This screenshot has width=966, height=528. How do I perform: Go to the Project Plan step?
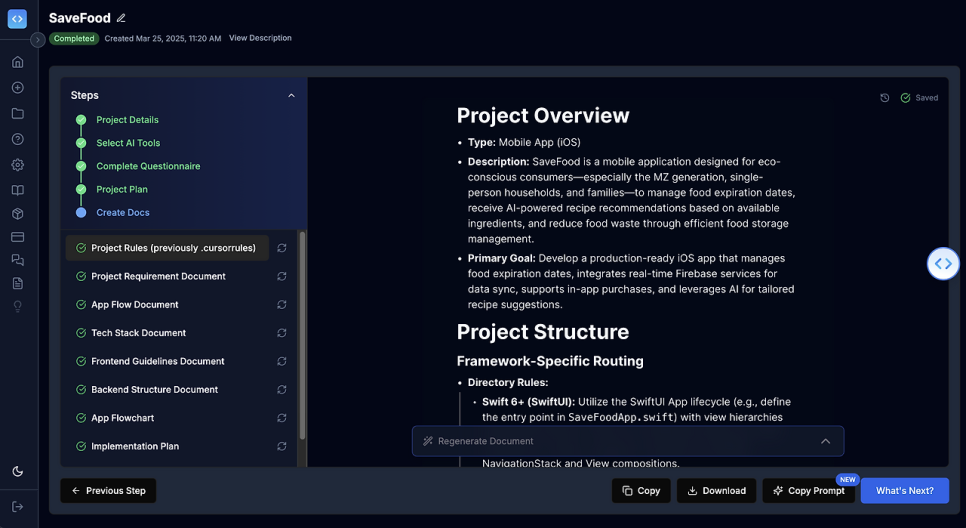(121, 189)
